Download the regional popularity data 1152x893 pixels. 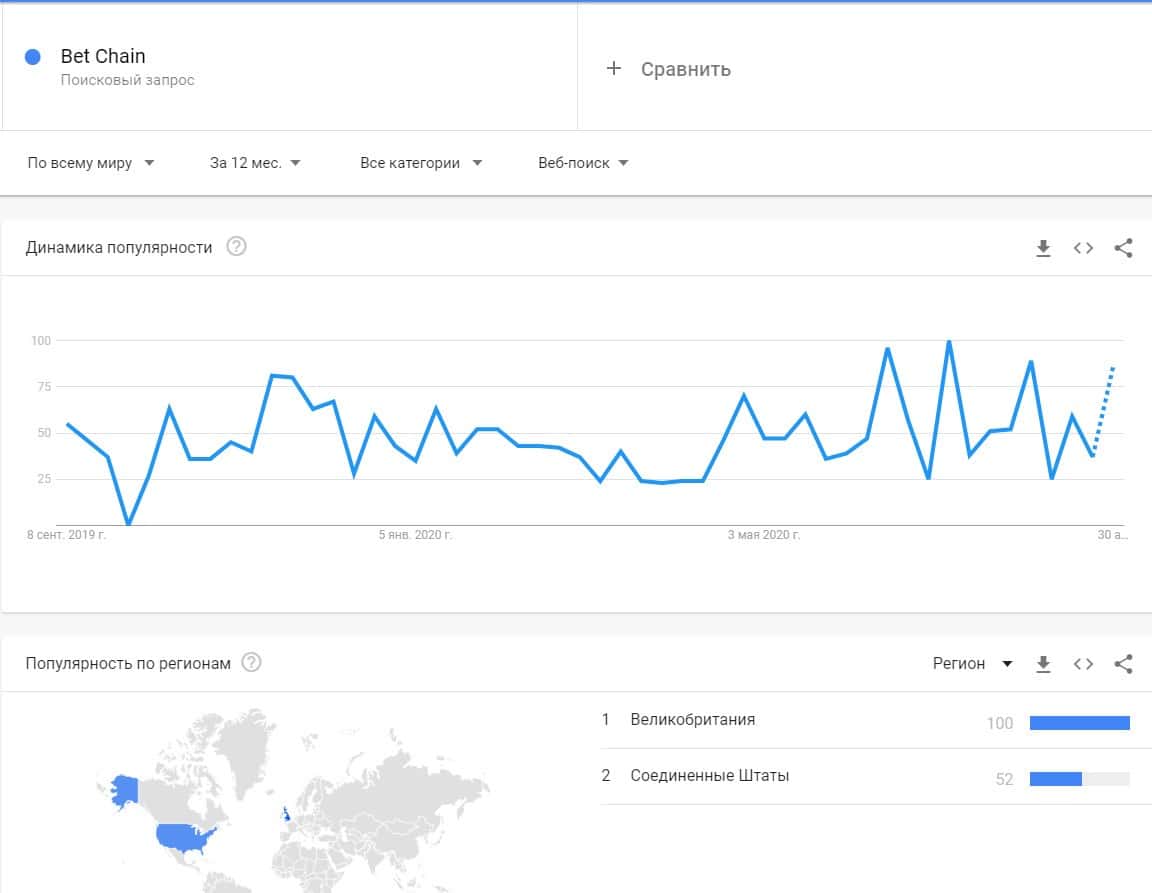click(1043, 664)
